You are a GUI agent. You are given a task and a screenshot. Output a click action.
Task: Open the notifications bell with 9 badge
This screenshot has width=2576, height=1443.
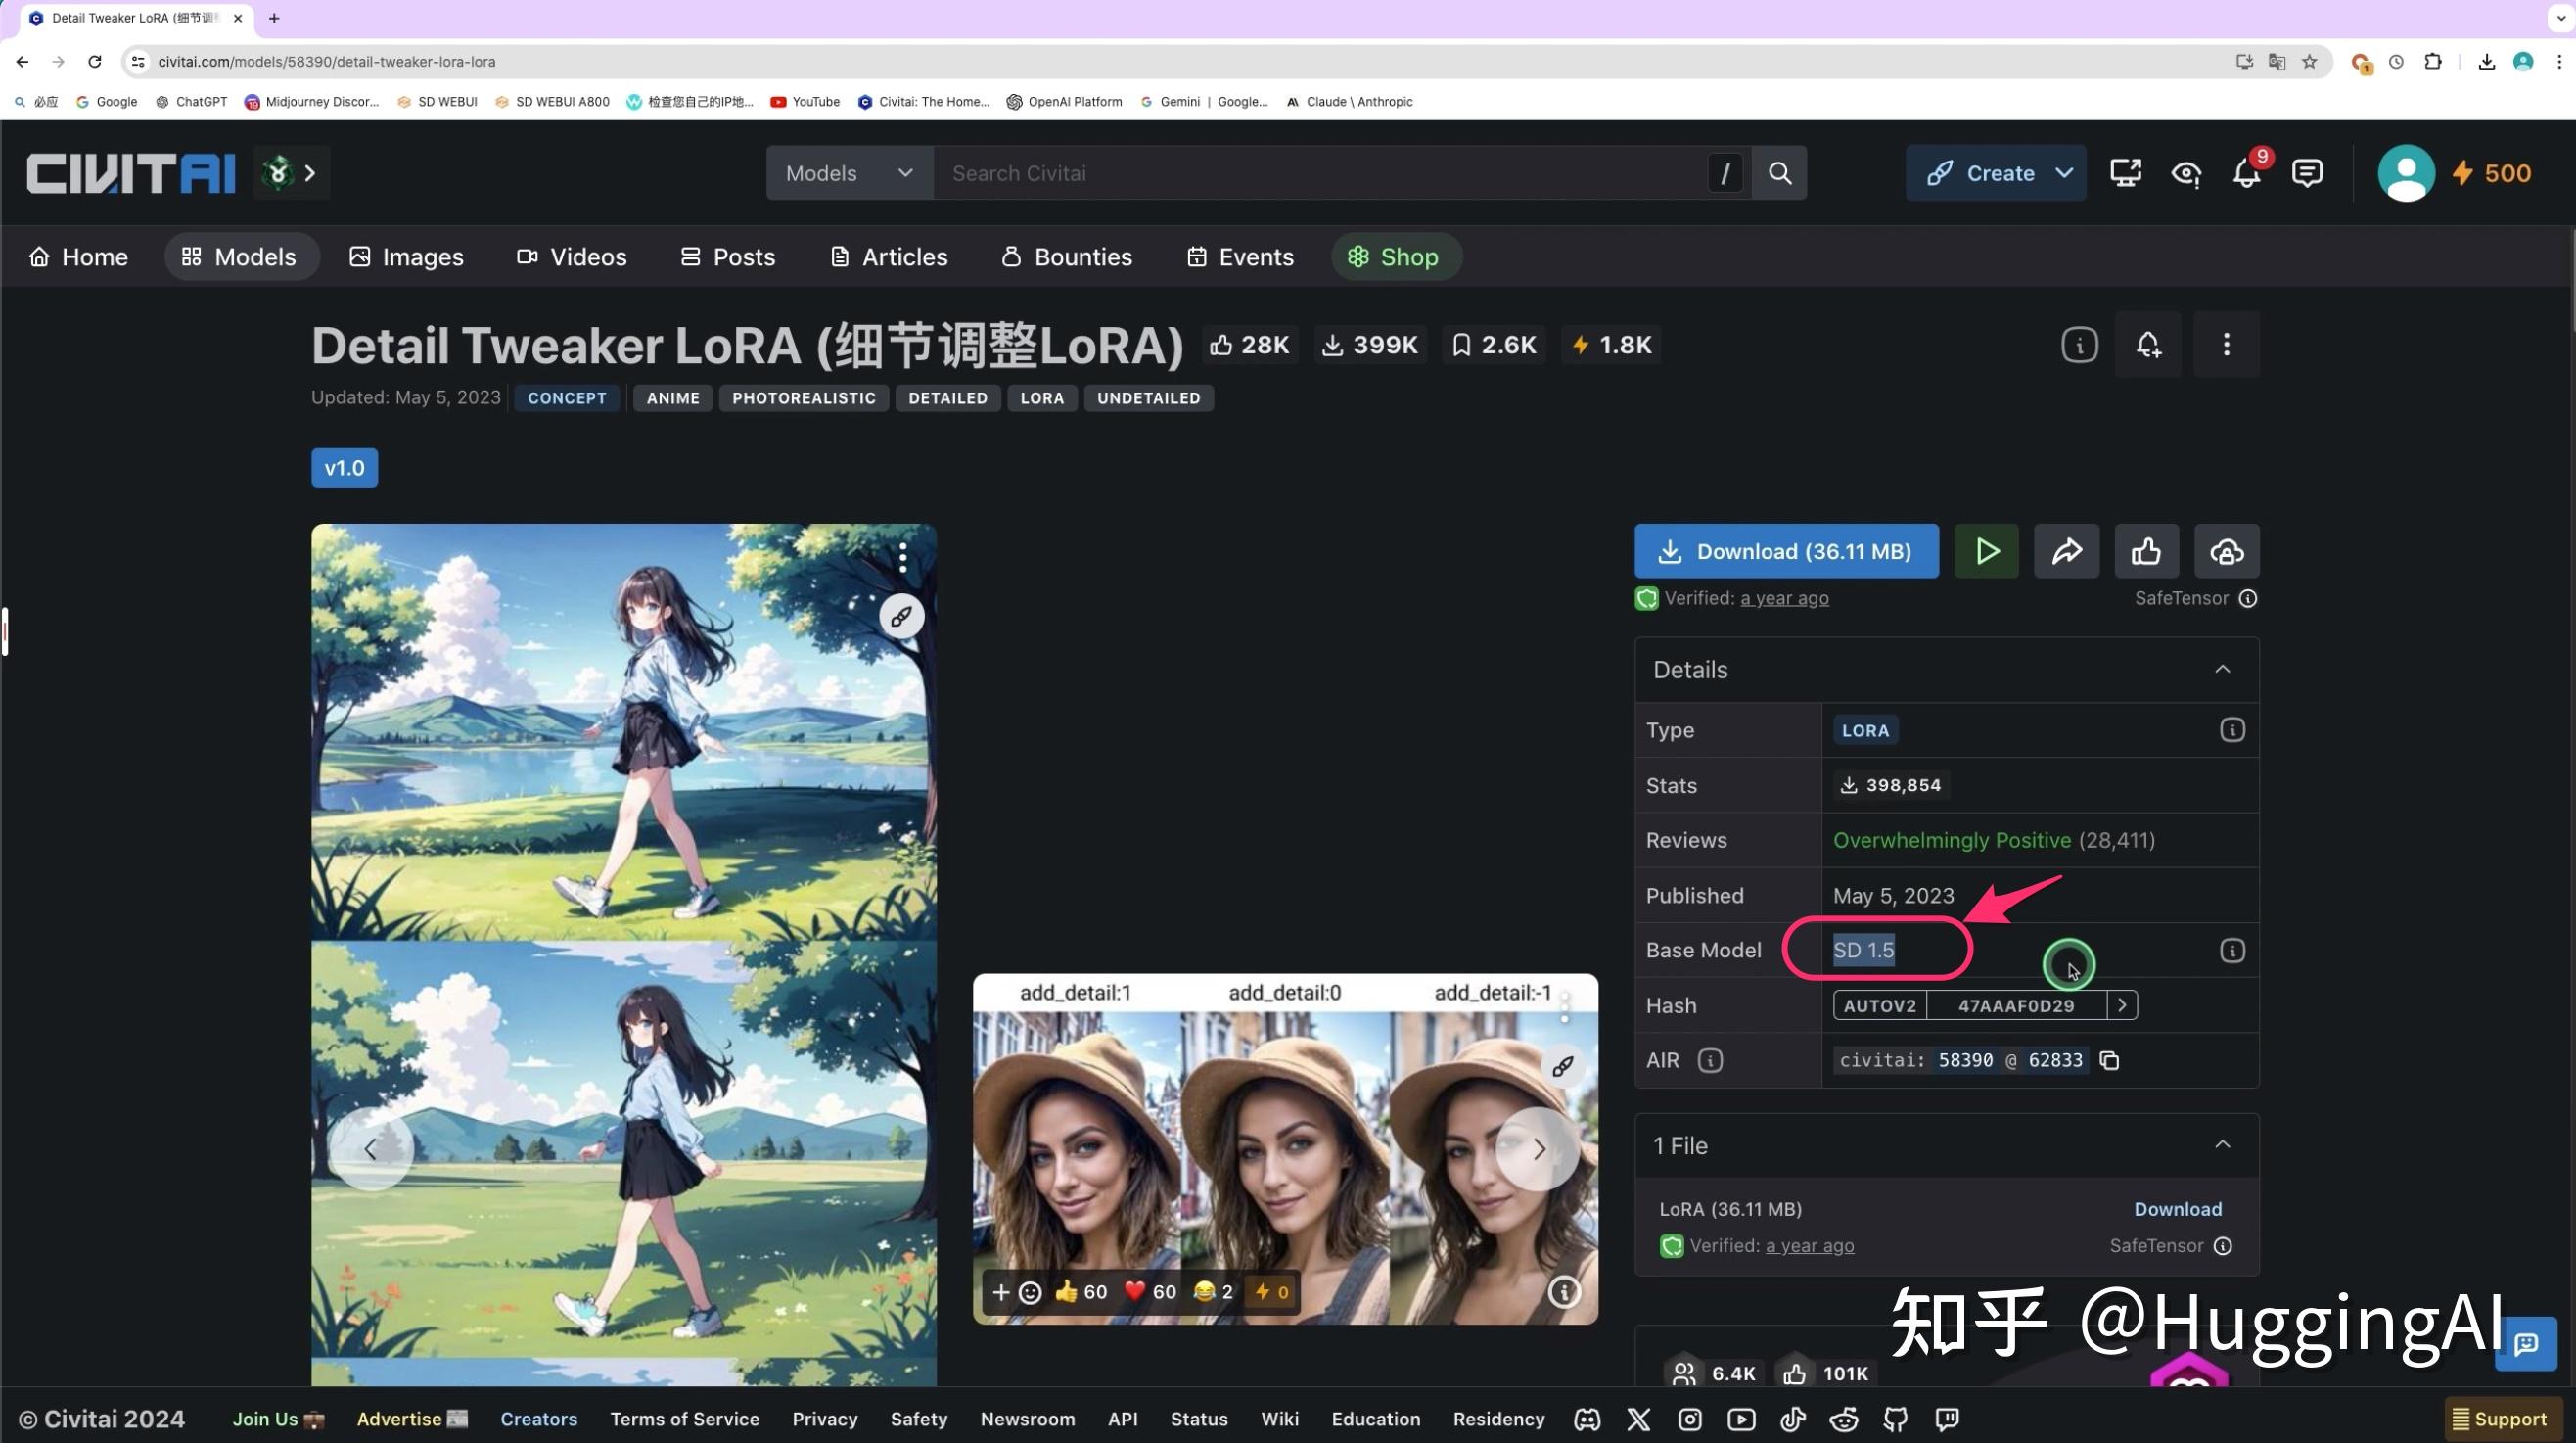(2246, 173)
